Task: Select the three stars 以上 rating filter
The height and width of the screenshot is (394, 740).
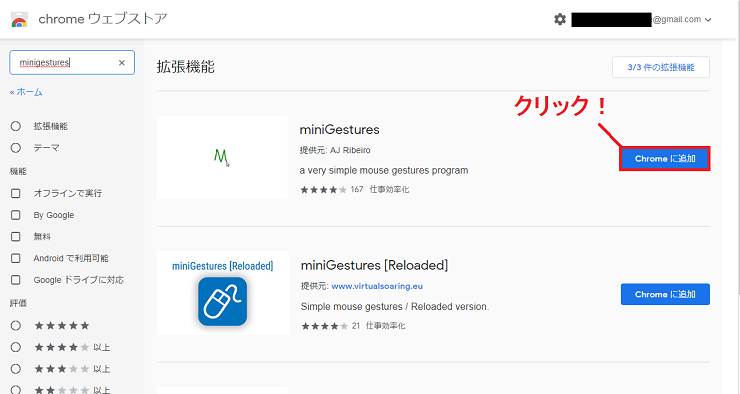Action: click(x=16, y=369)
